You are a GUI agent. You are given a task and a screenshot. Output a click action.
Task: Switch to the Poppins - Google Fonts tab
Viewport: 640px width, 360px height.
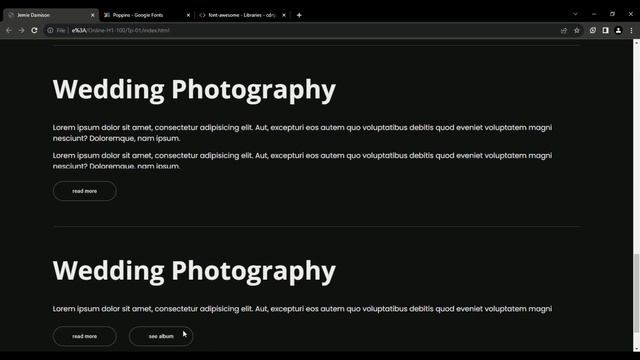coord(147,15)
